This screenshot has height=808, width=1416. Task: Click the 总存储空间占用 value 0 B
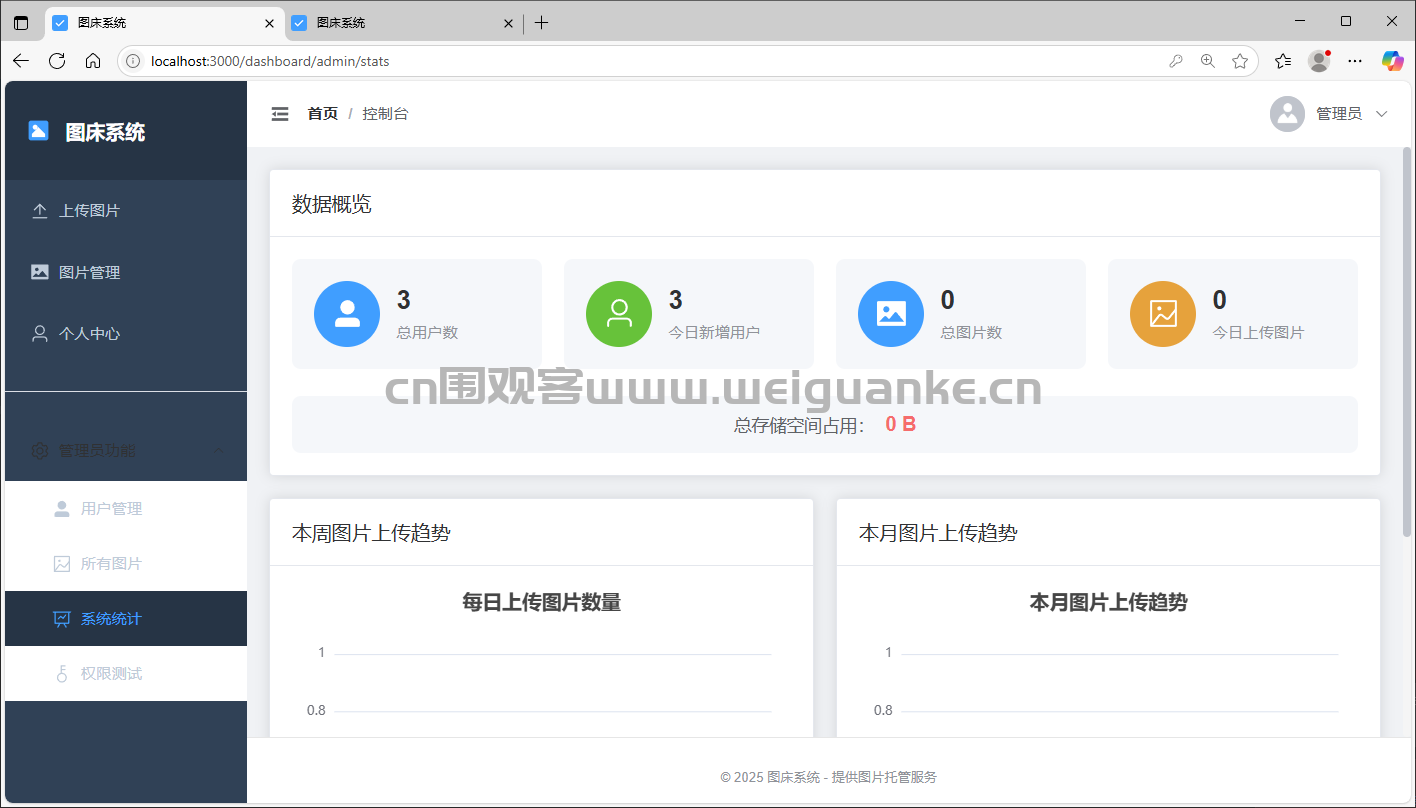(901, 424)
